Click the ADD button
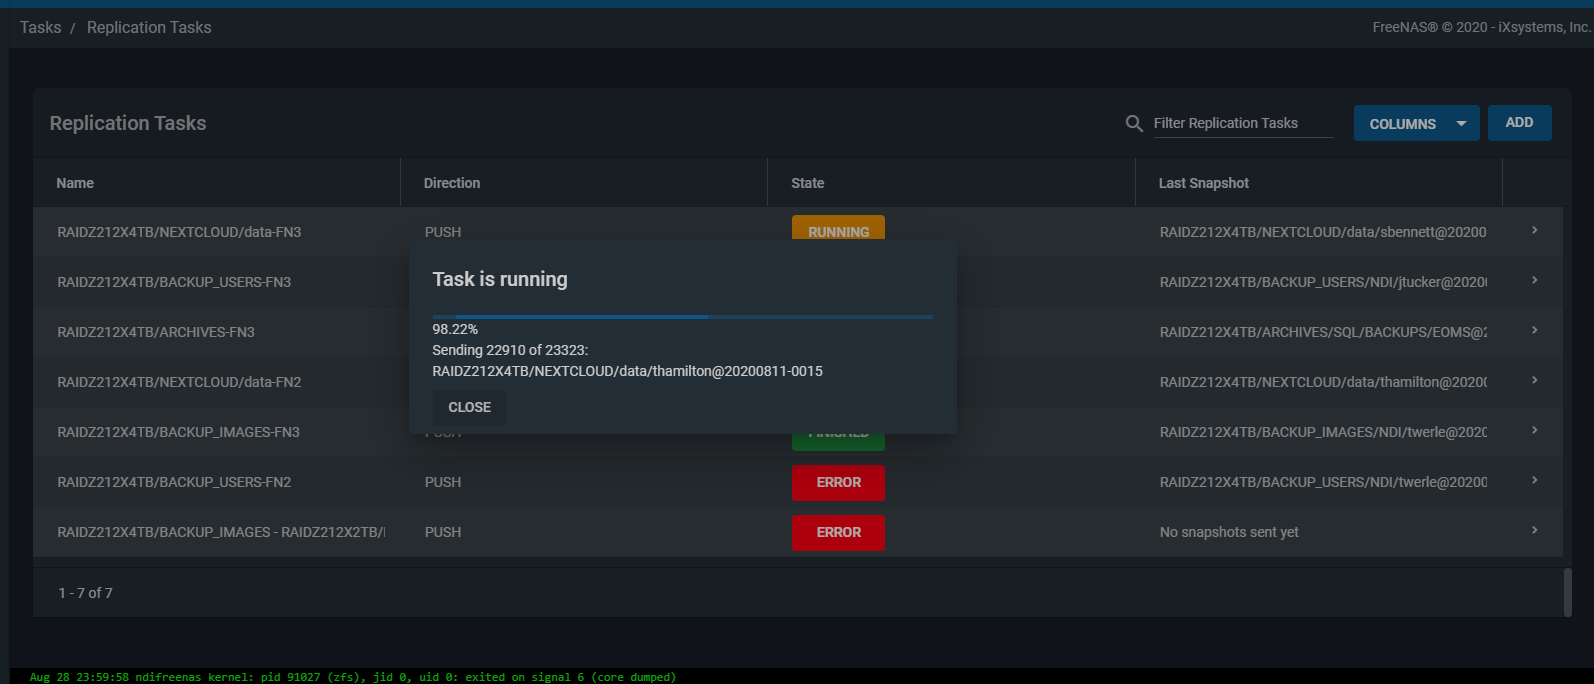 (1519, 123)
